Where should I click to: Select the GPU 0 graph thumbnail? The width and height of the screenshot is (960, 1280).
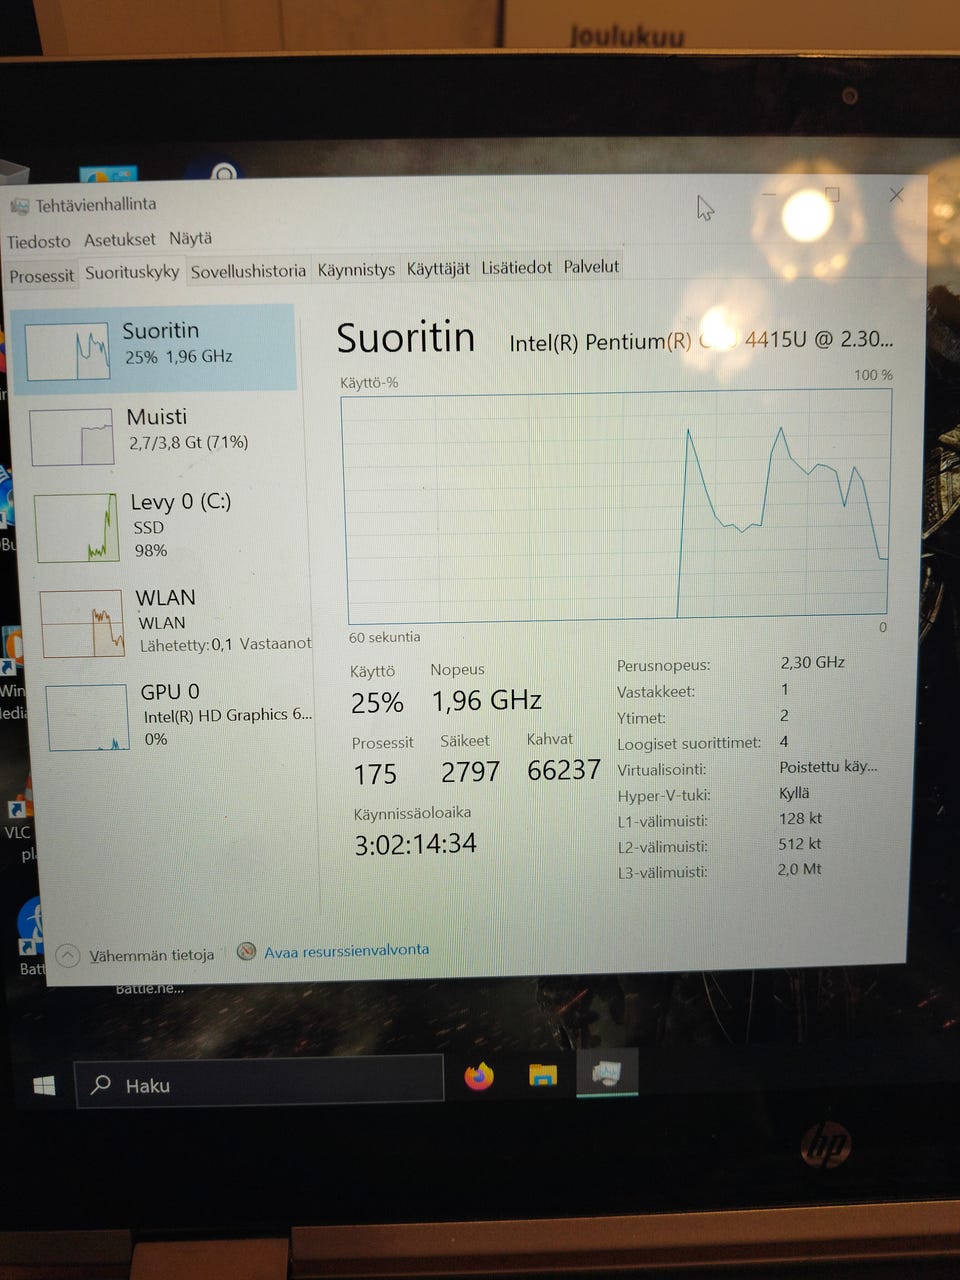coord(87,717)
